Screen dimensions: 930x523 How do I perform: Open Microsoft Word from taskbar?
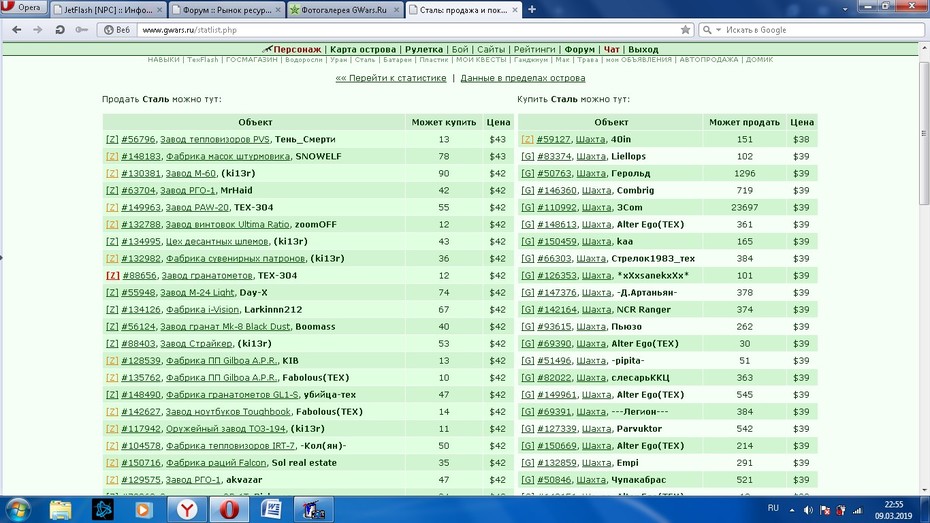(271, 510)
